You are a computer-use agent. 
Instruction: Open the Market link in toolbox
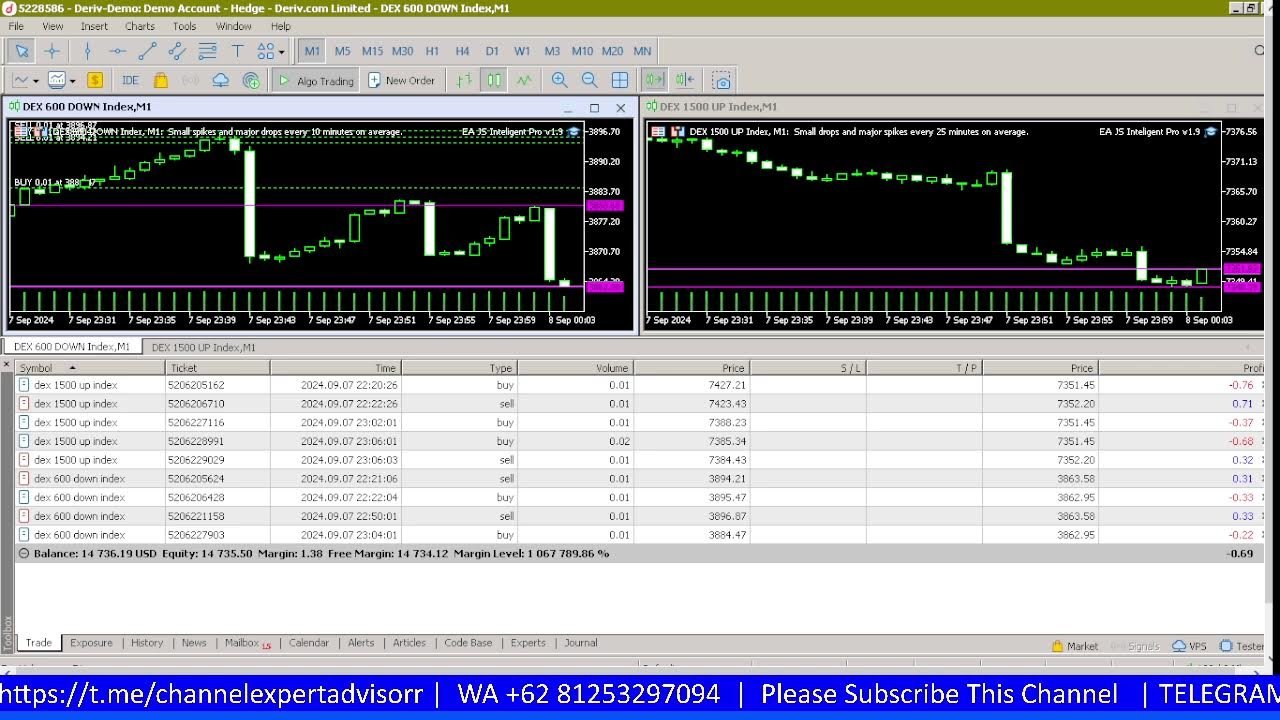(x=1075, y=646)
